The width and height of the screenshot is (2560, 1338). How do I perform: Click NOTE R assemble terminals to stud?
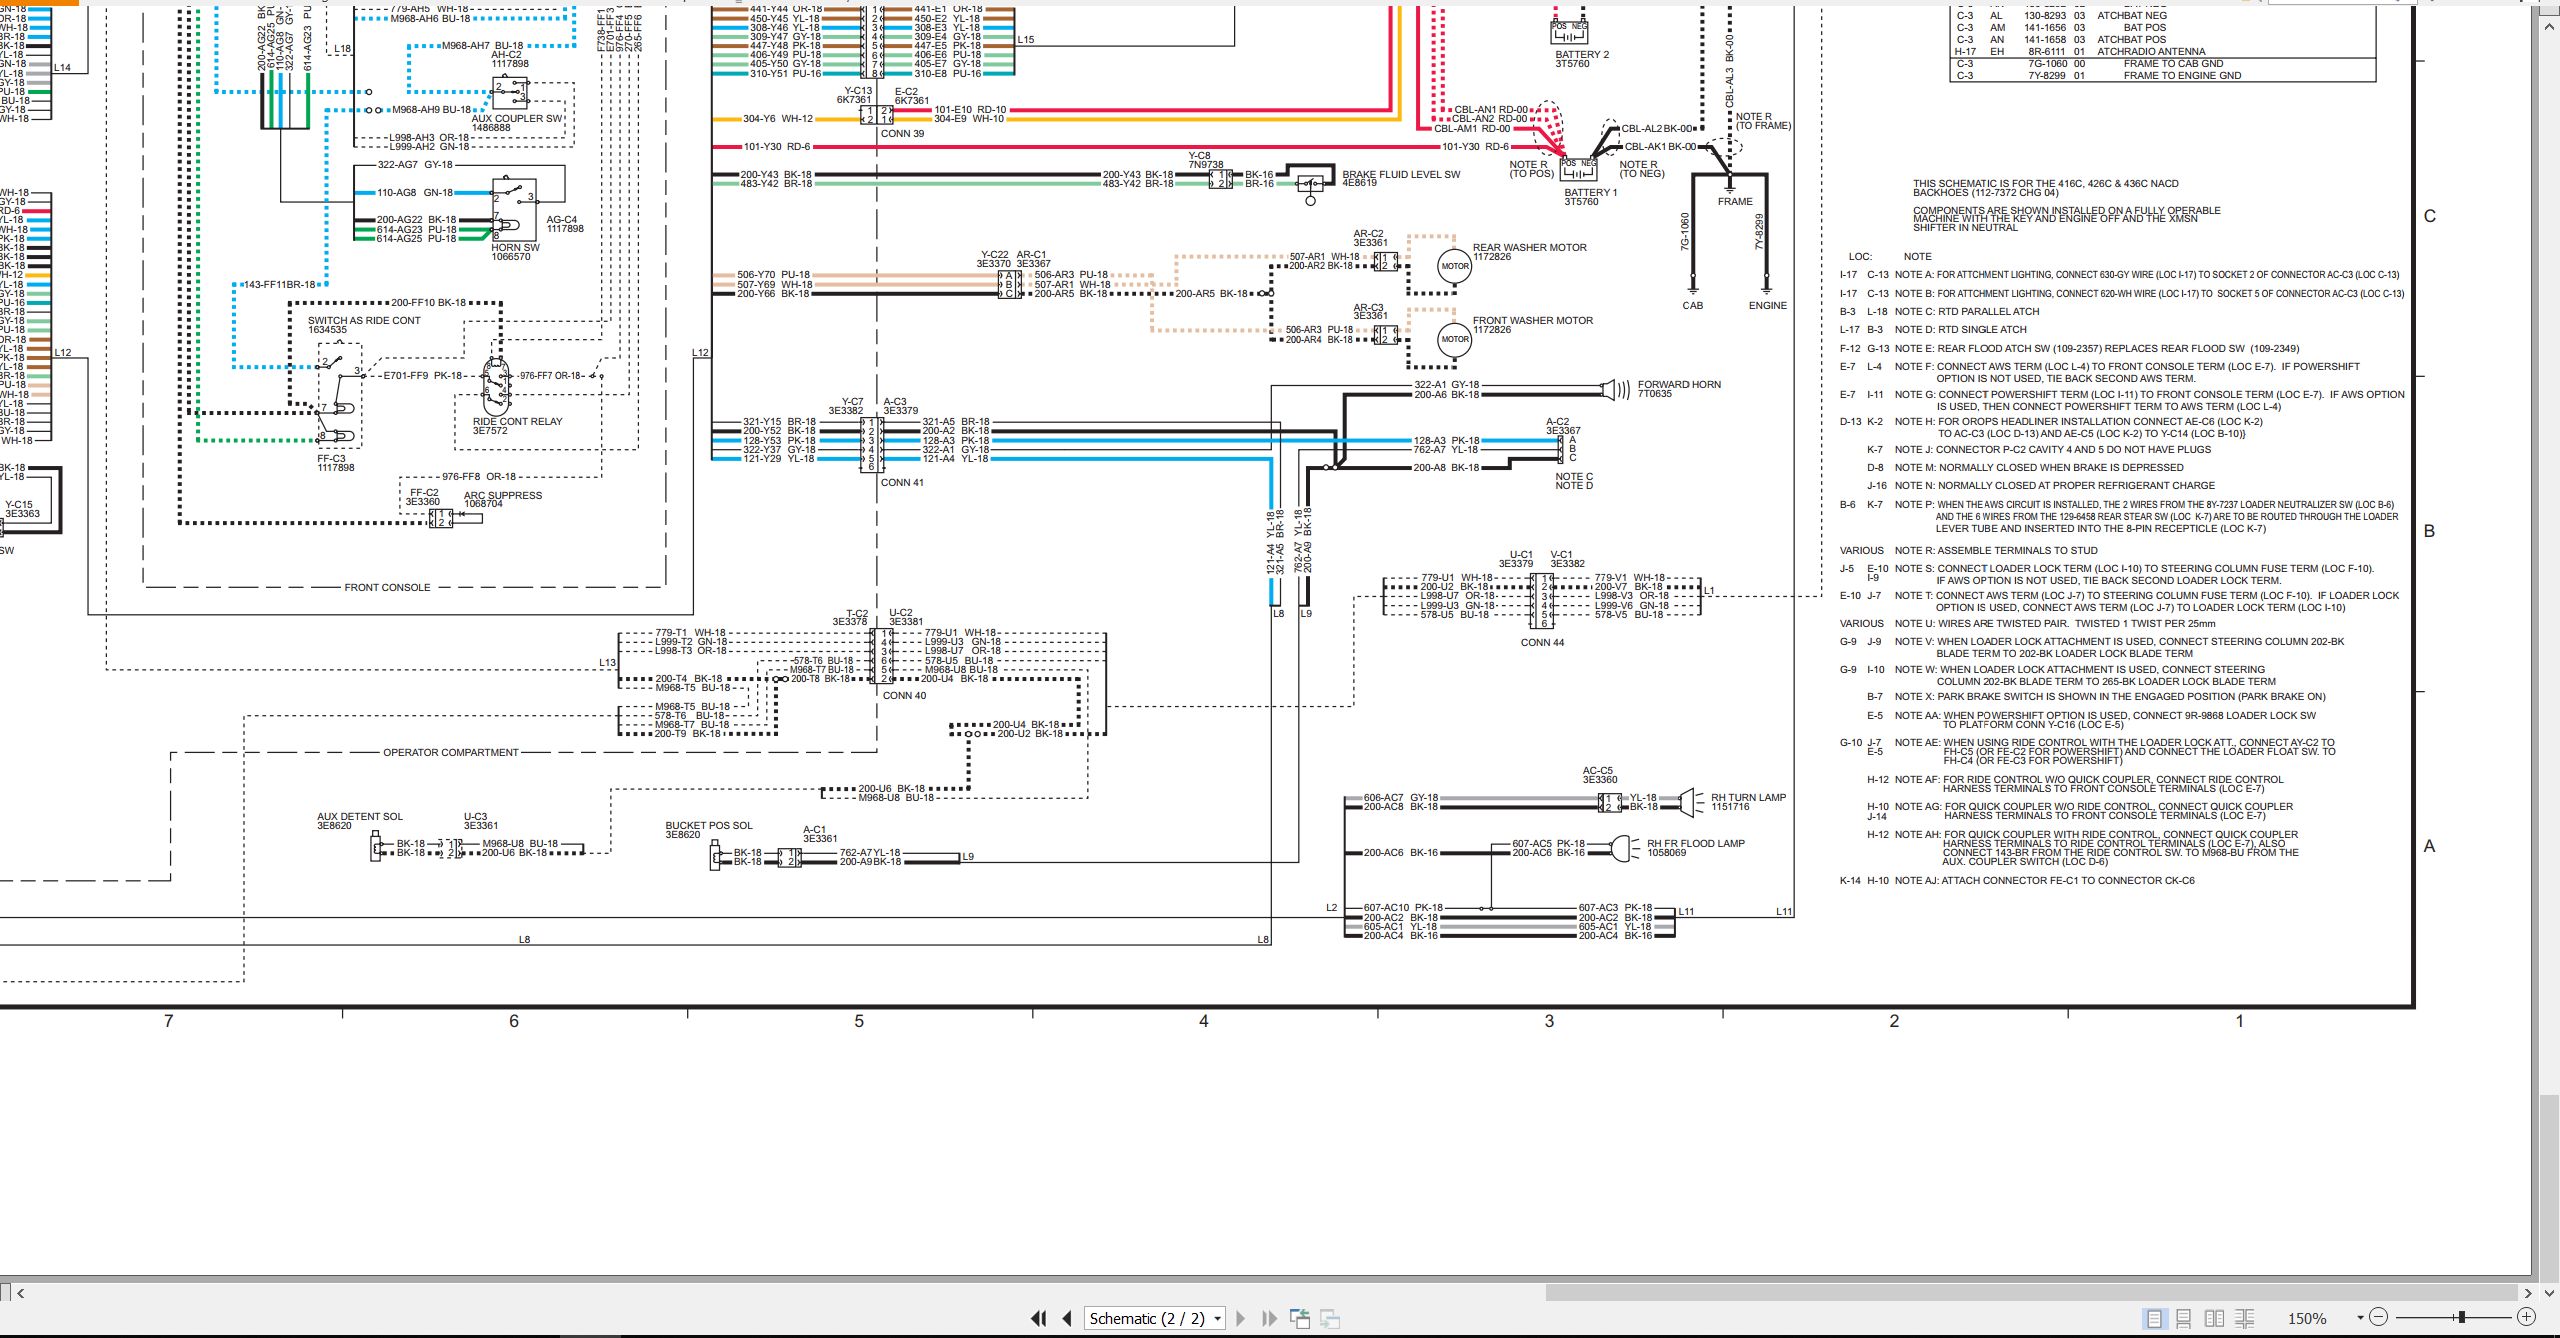pyautogui.click(x=1996, y=551)
